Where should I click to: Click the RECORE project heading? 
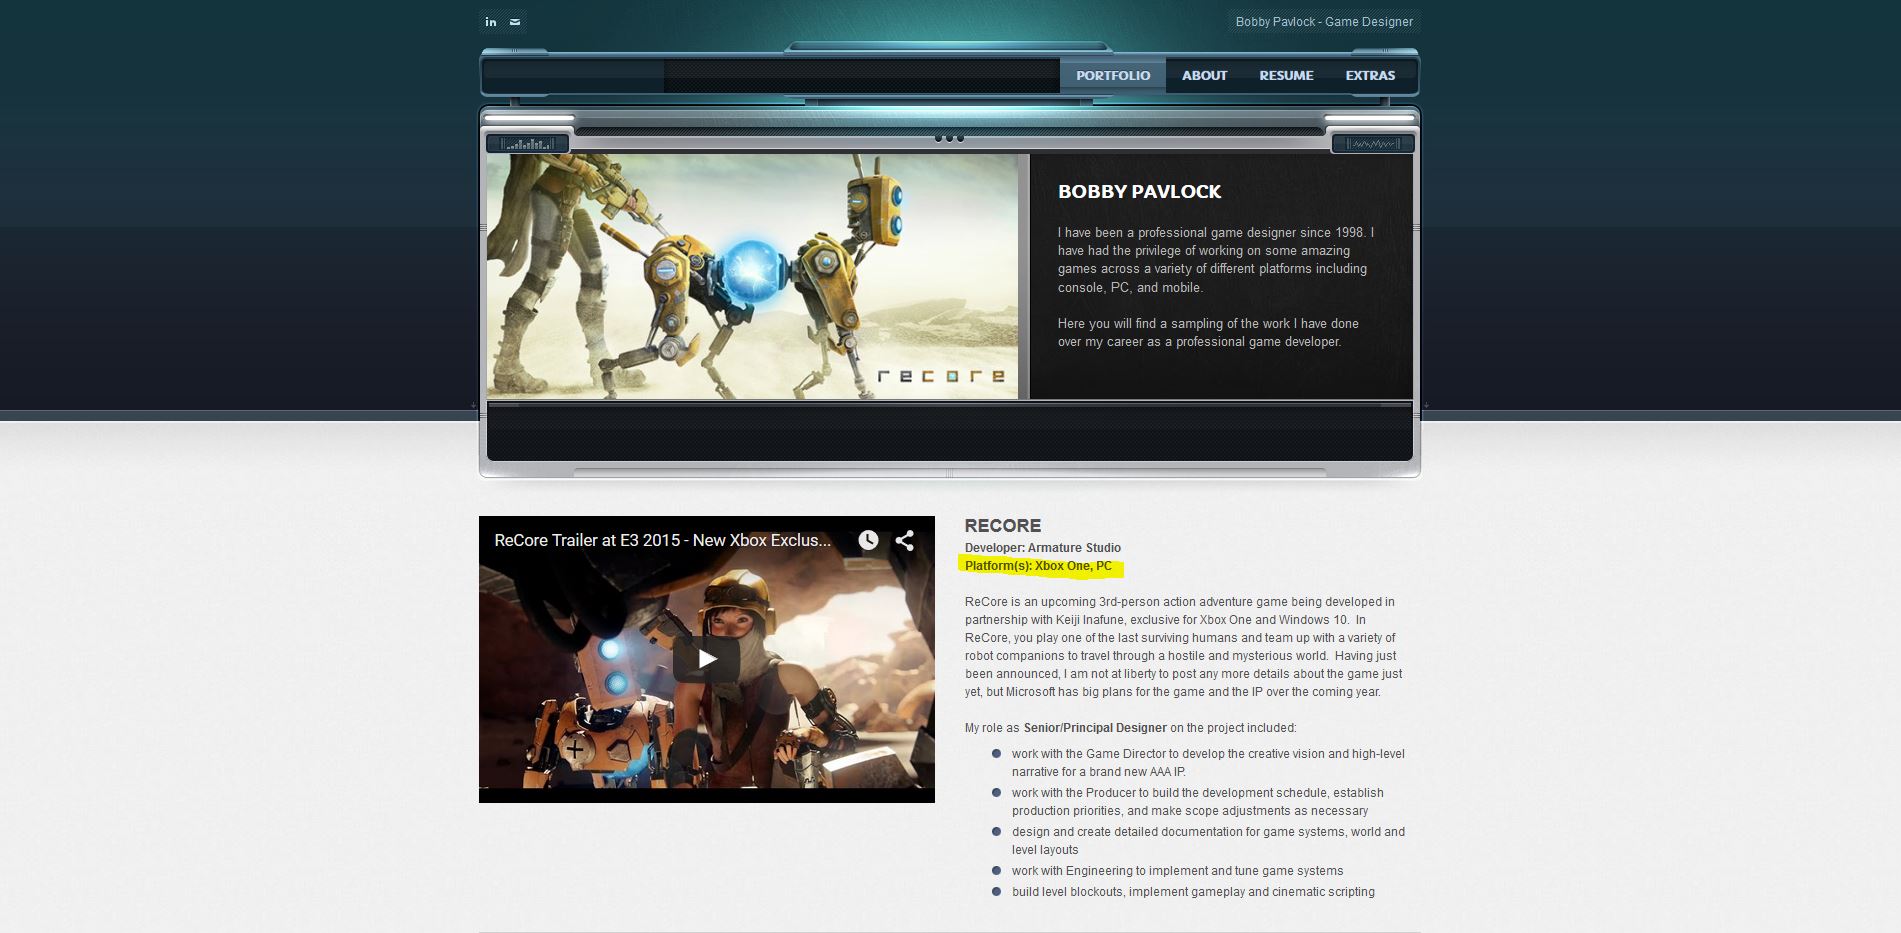point(1002,526)
